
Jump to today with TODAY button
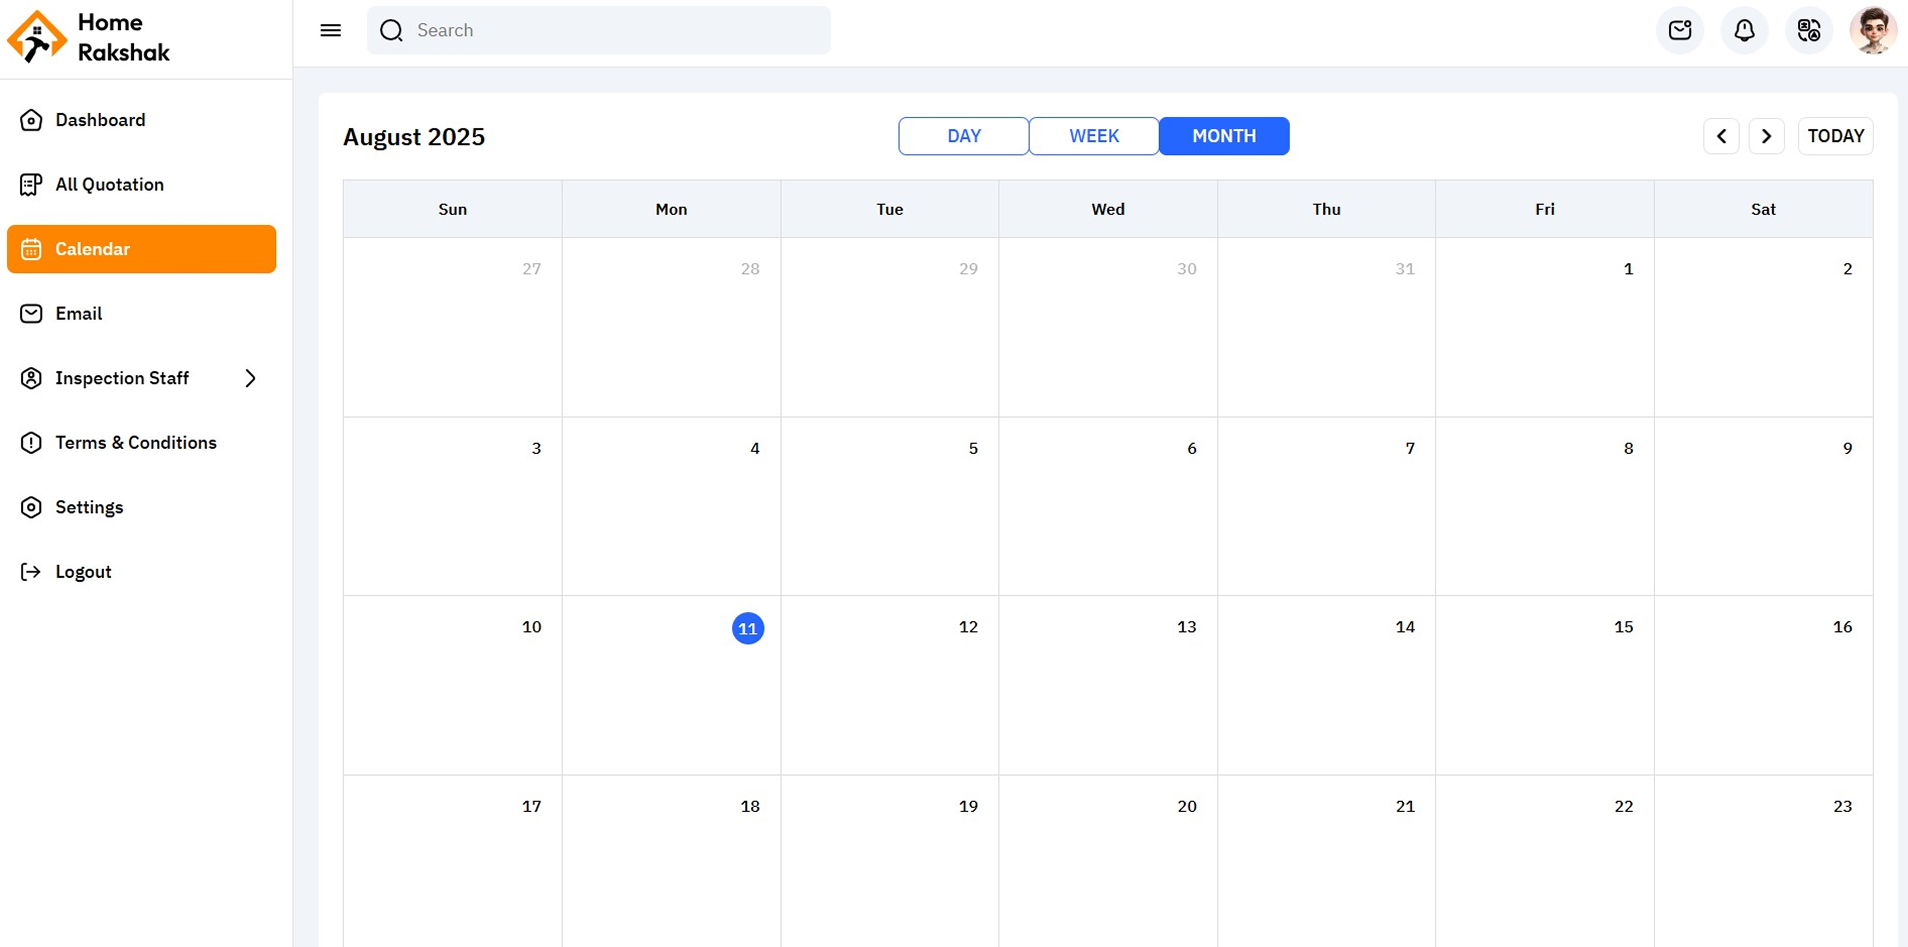1835,136
